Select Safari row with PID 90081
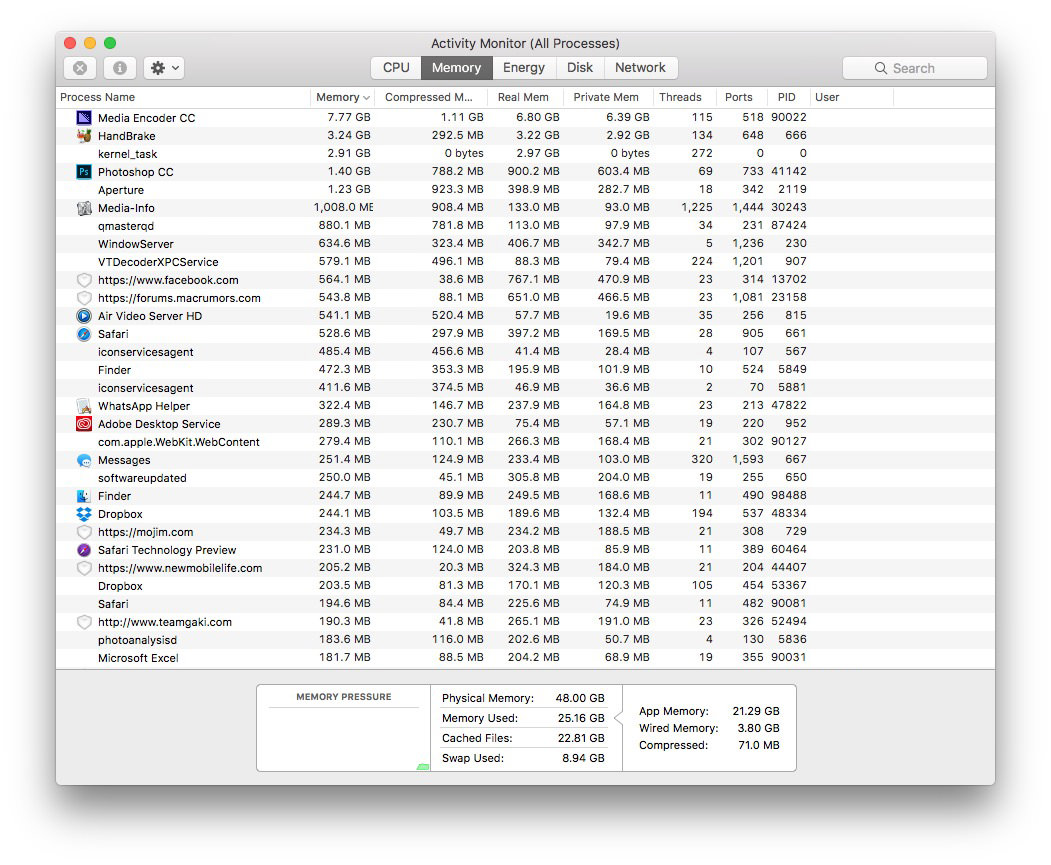This screenshot has height=865, width=1051. pos(525,604)
